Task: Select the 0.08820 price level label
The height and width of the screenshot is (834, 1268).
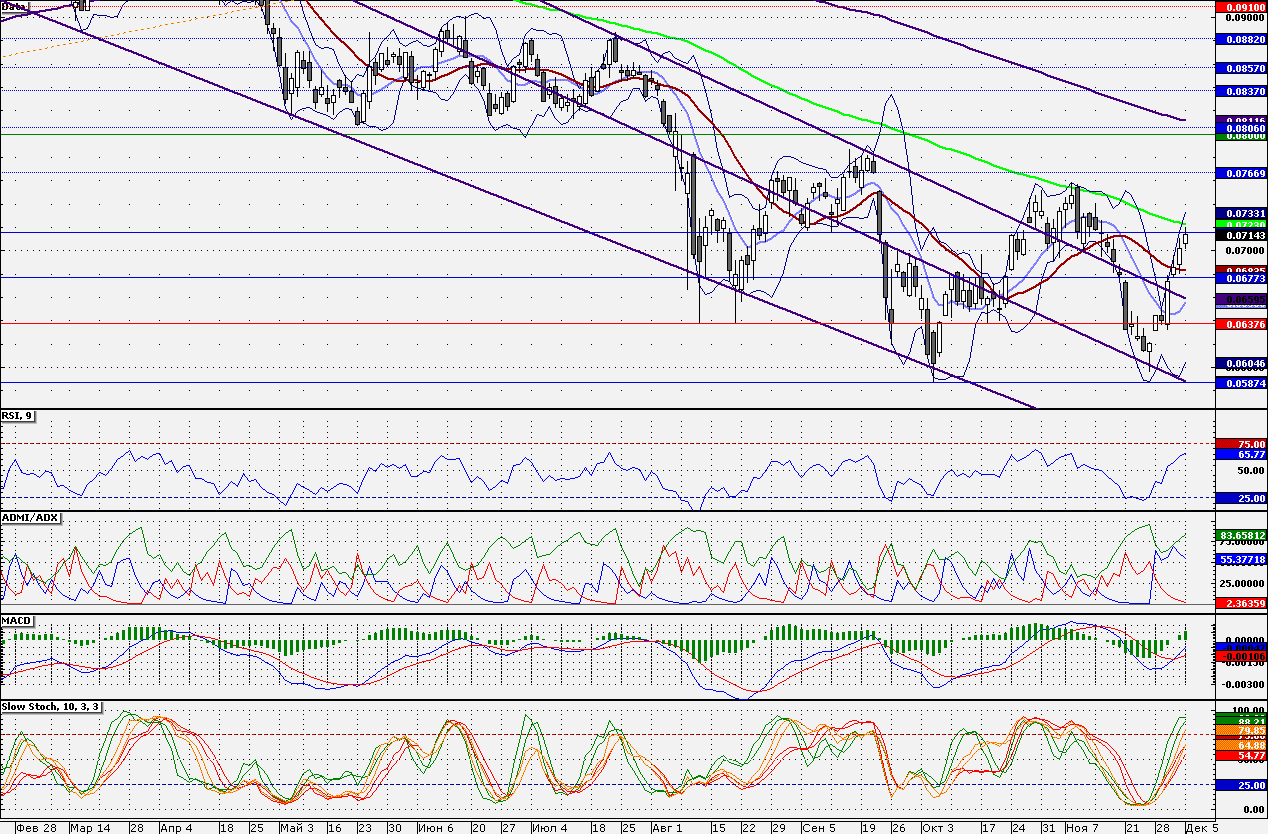Action: point(1240,39)
